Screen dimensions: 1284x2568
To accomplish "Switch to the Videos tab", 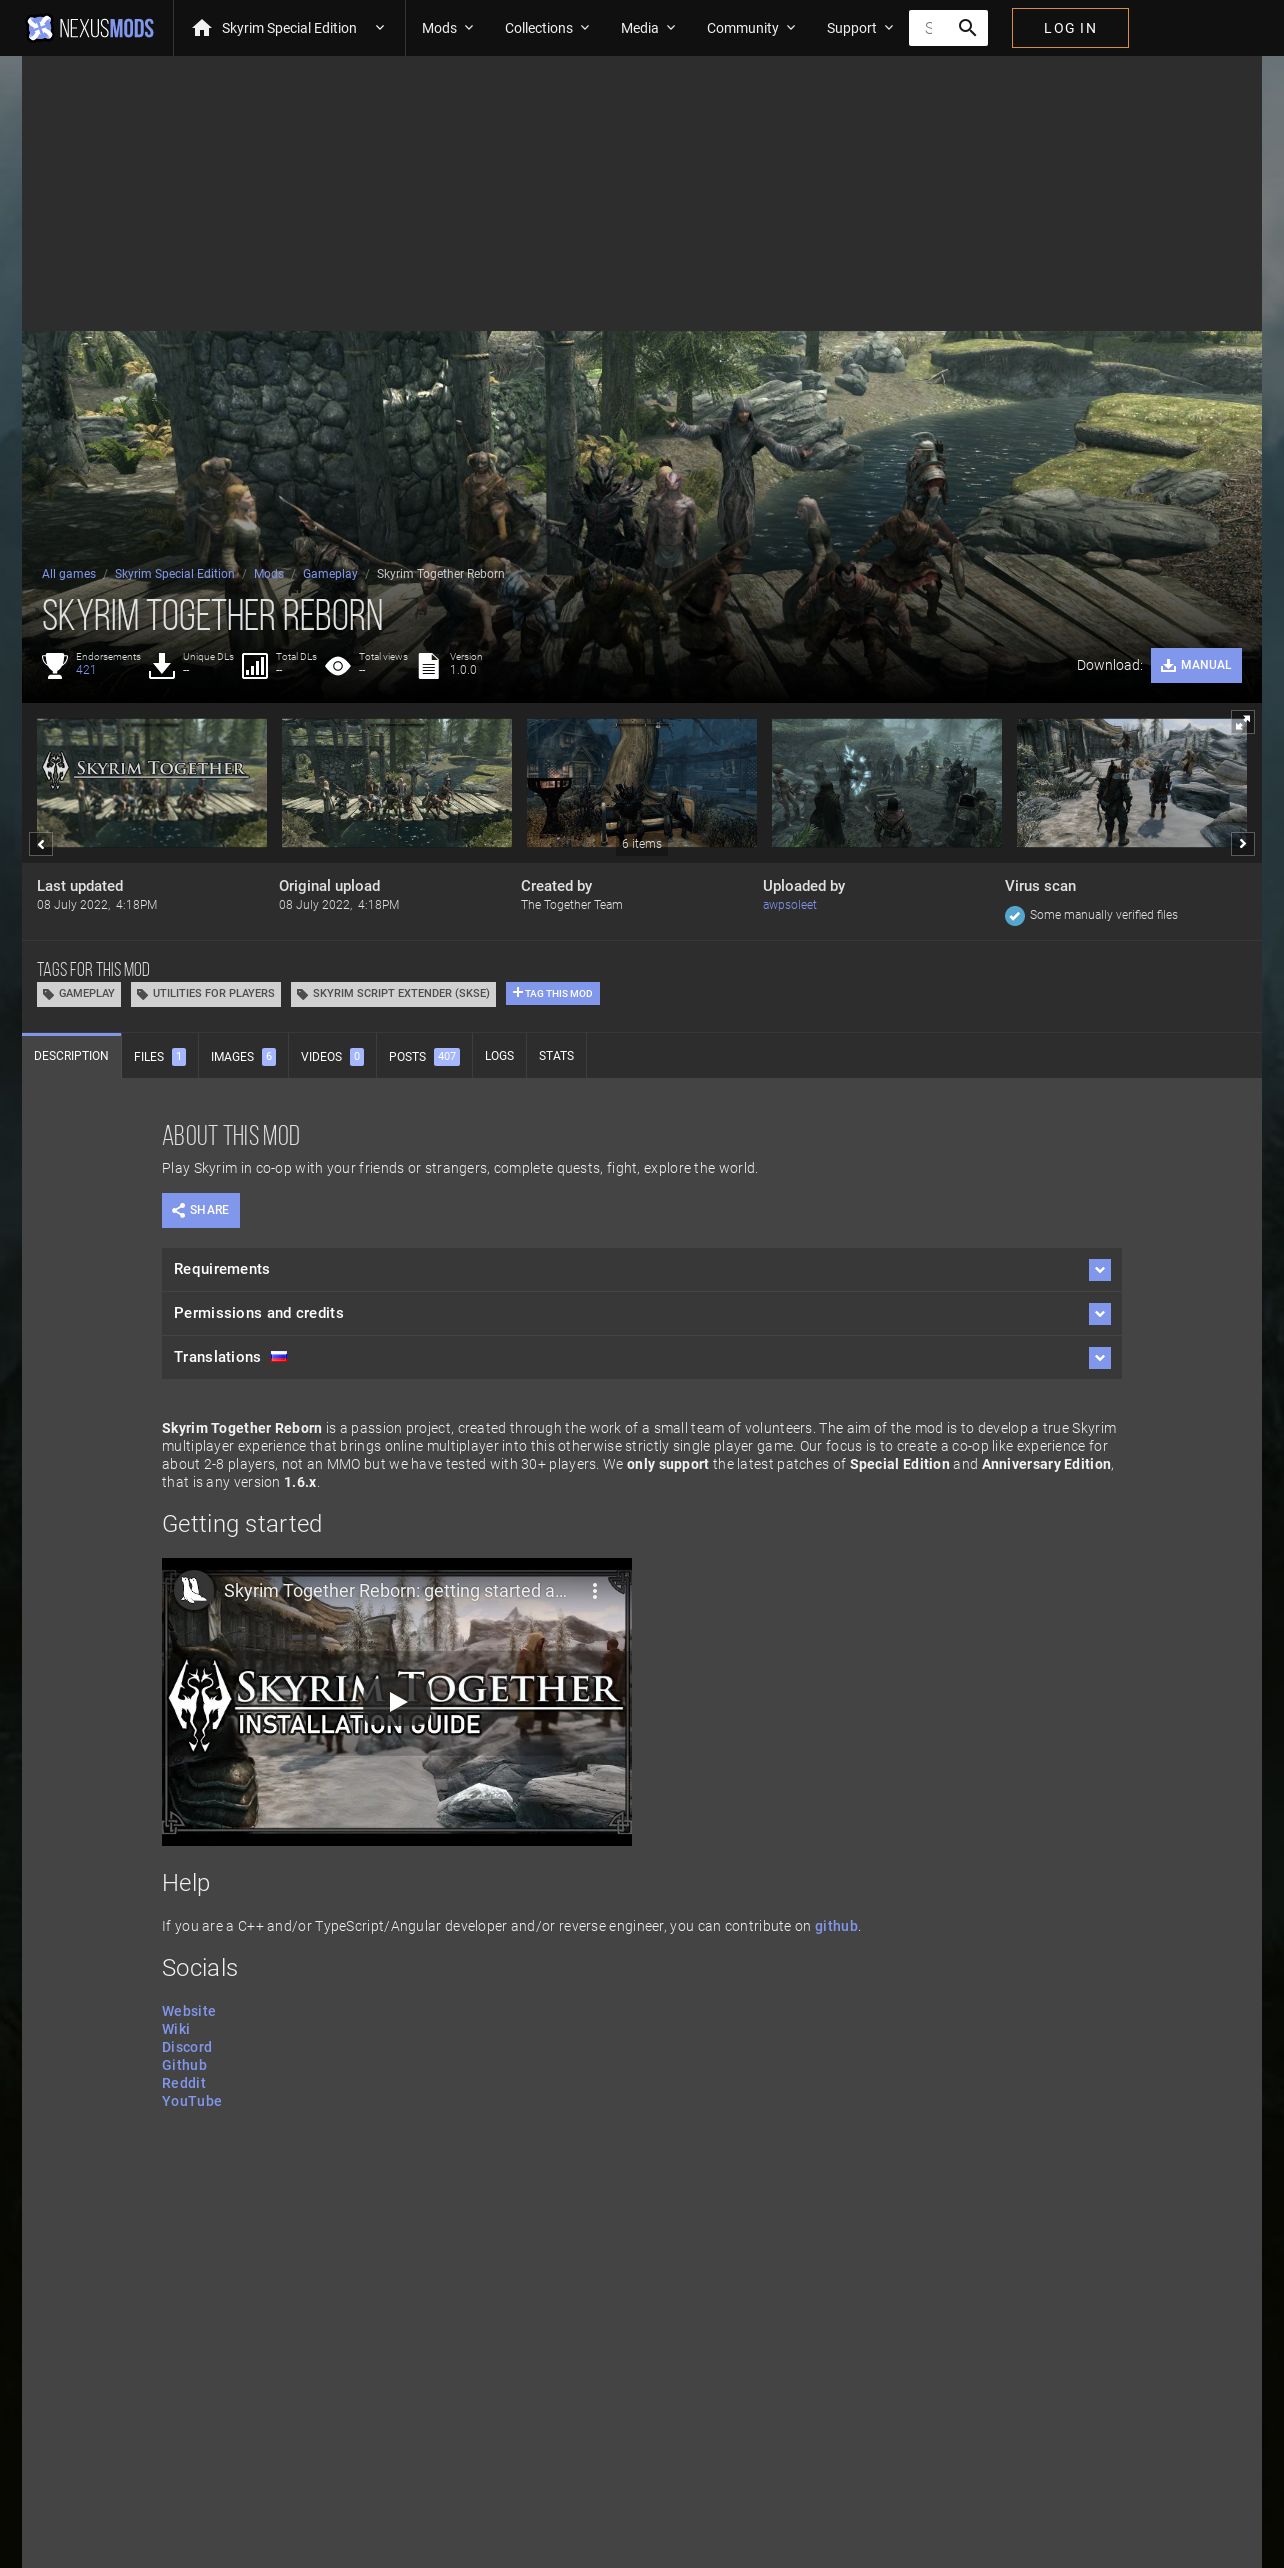I will pos(332,1056).
